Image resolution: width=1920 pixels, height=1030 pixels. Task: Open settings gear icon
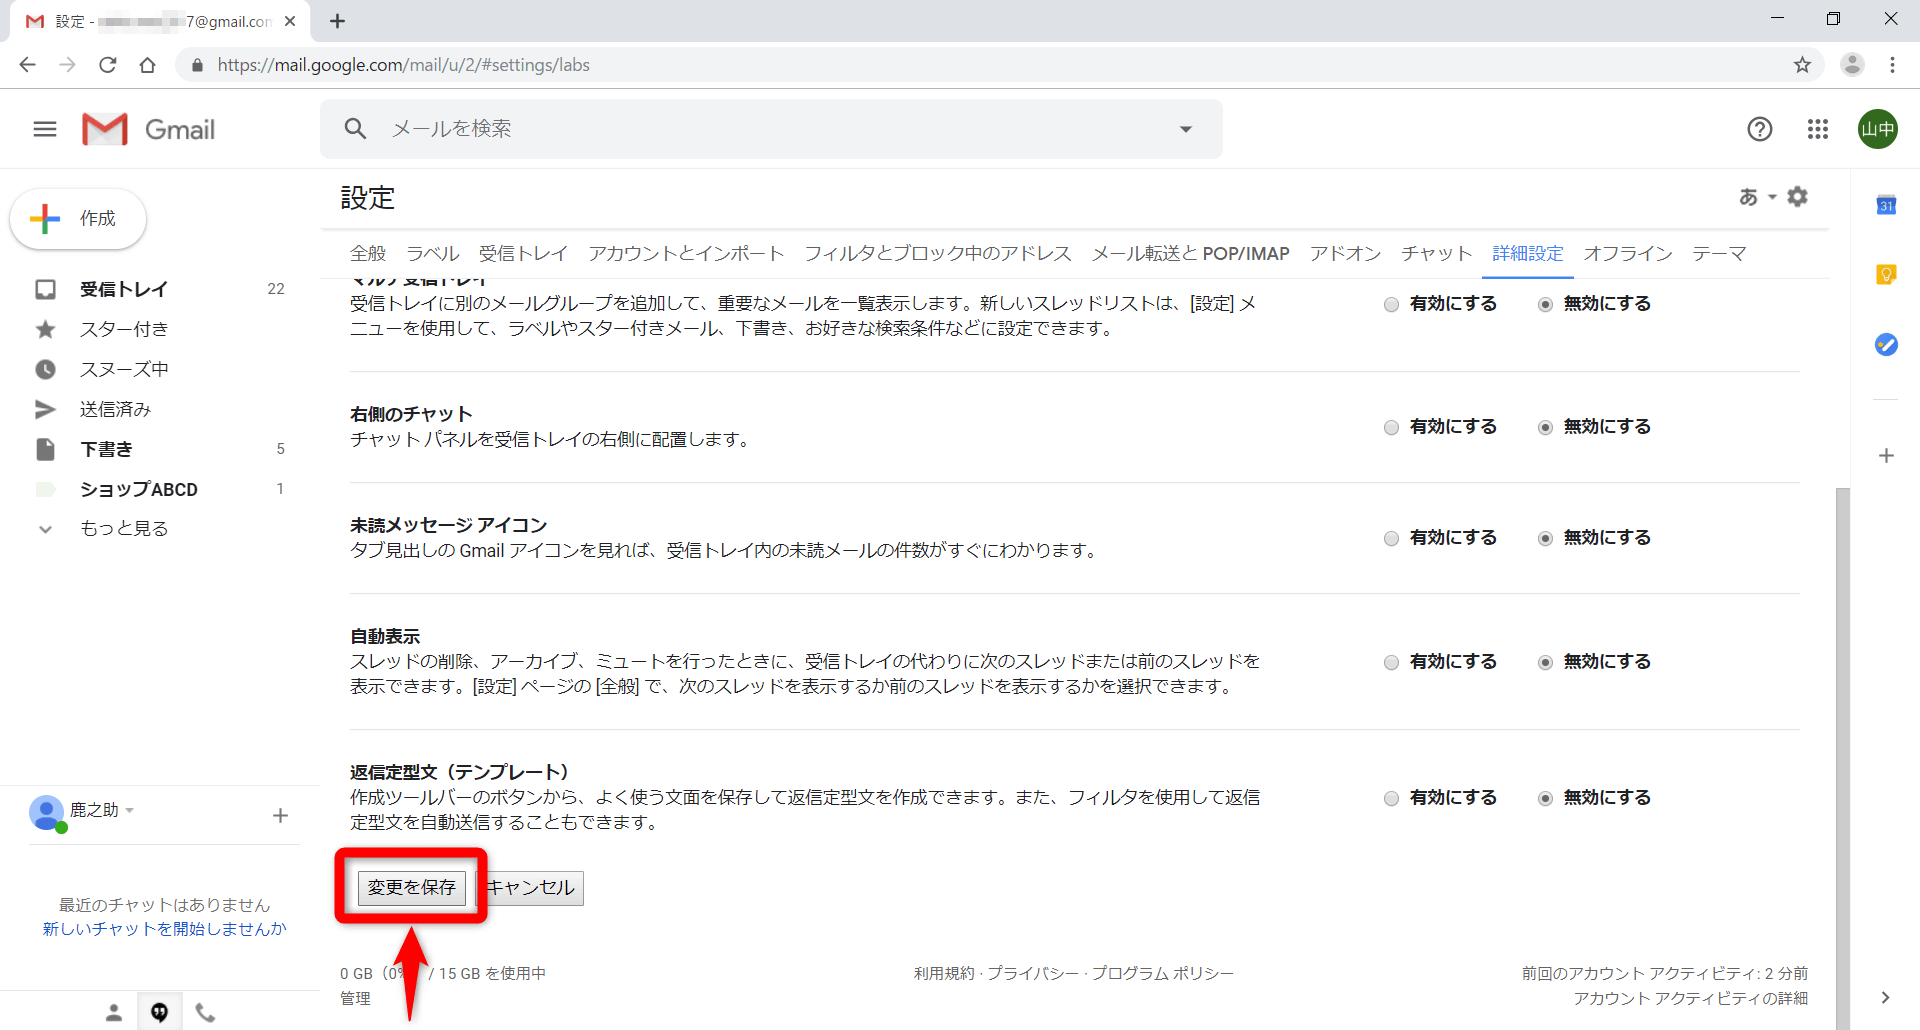pyautogui.click(x=1798, y=197)
